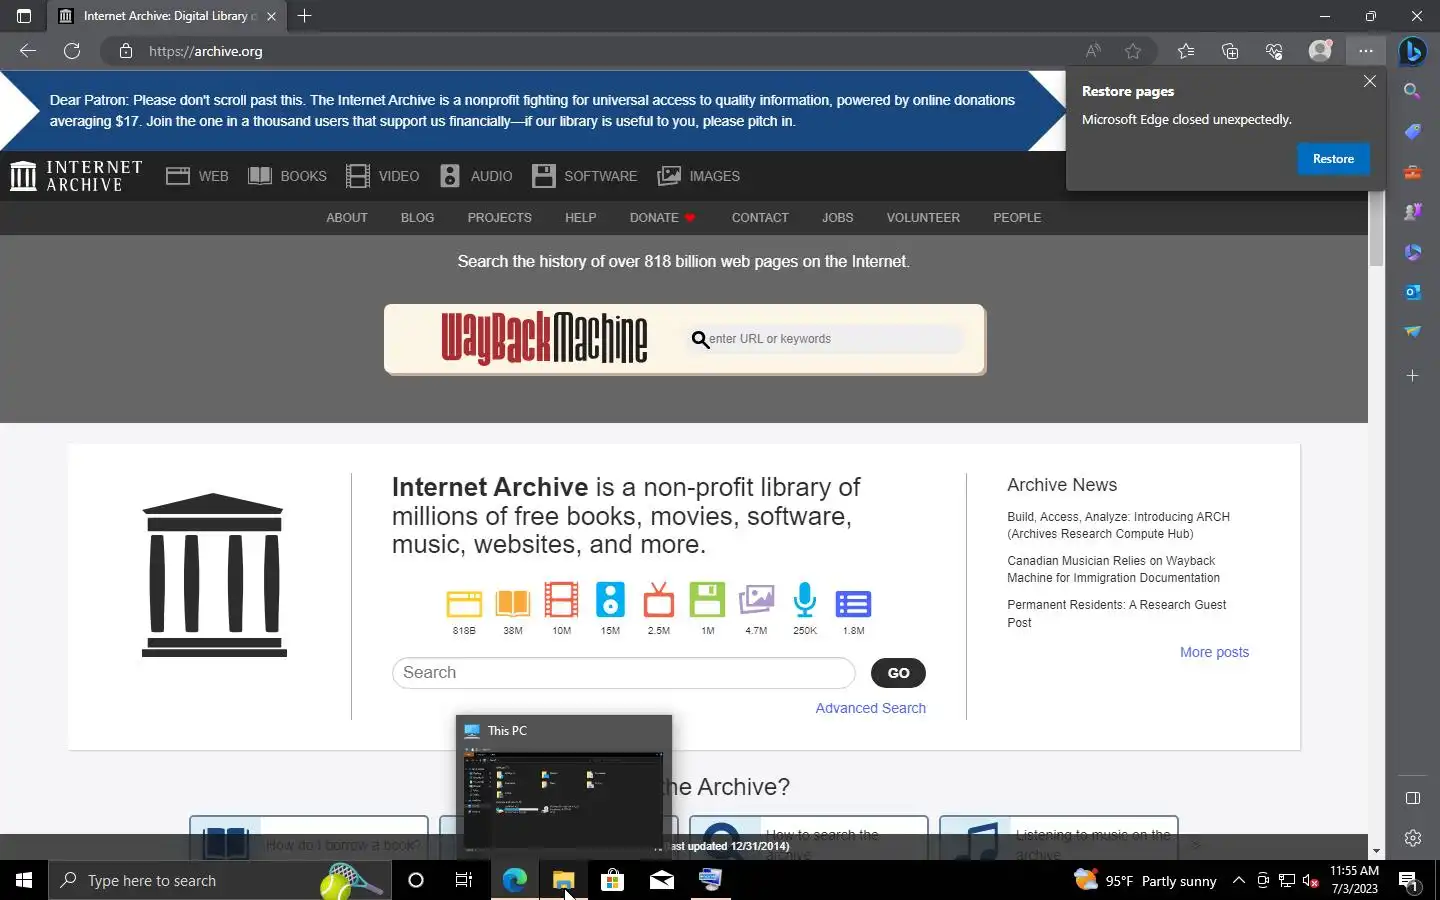
Task: Select the 1M software floppy icon
Action: [x=707, y=600]
